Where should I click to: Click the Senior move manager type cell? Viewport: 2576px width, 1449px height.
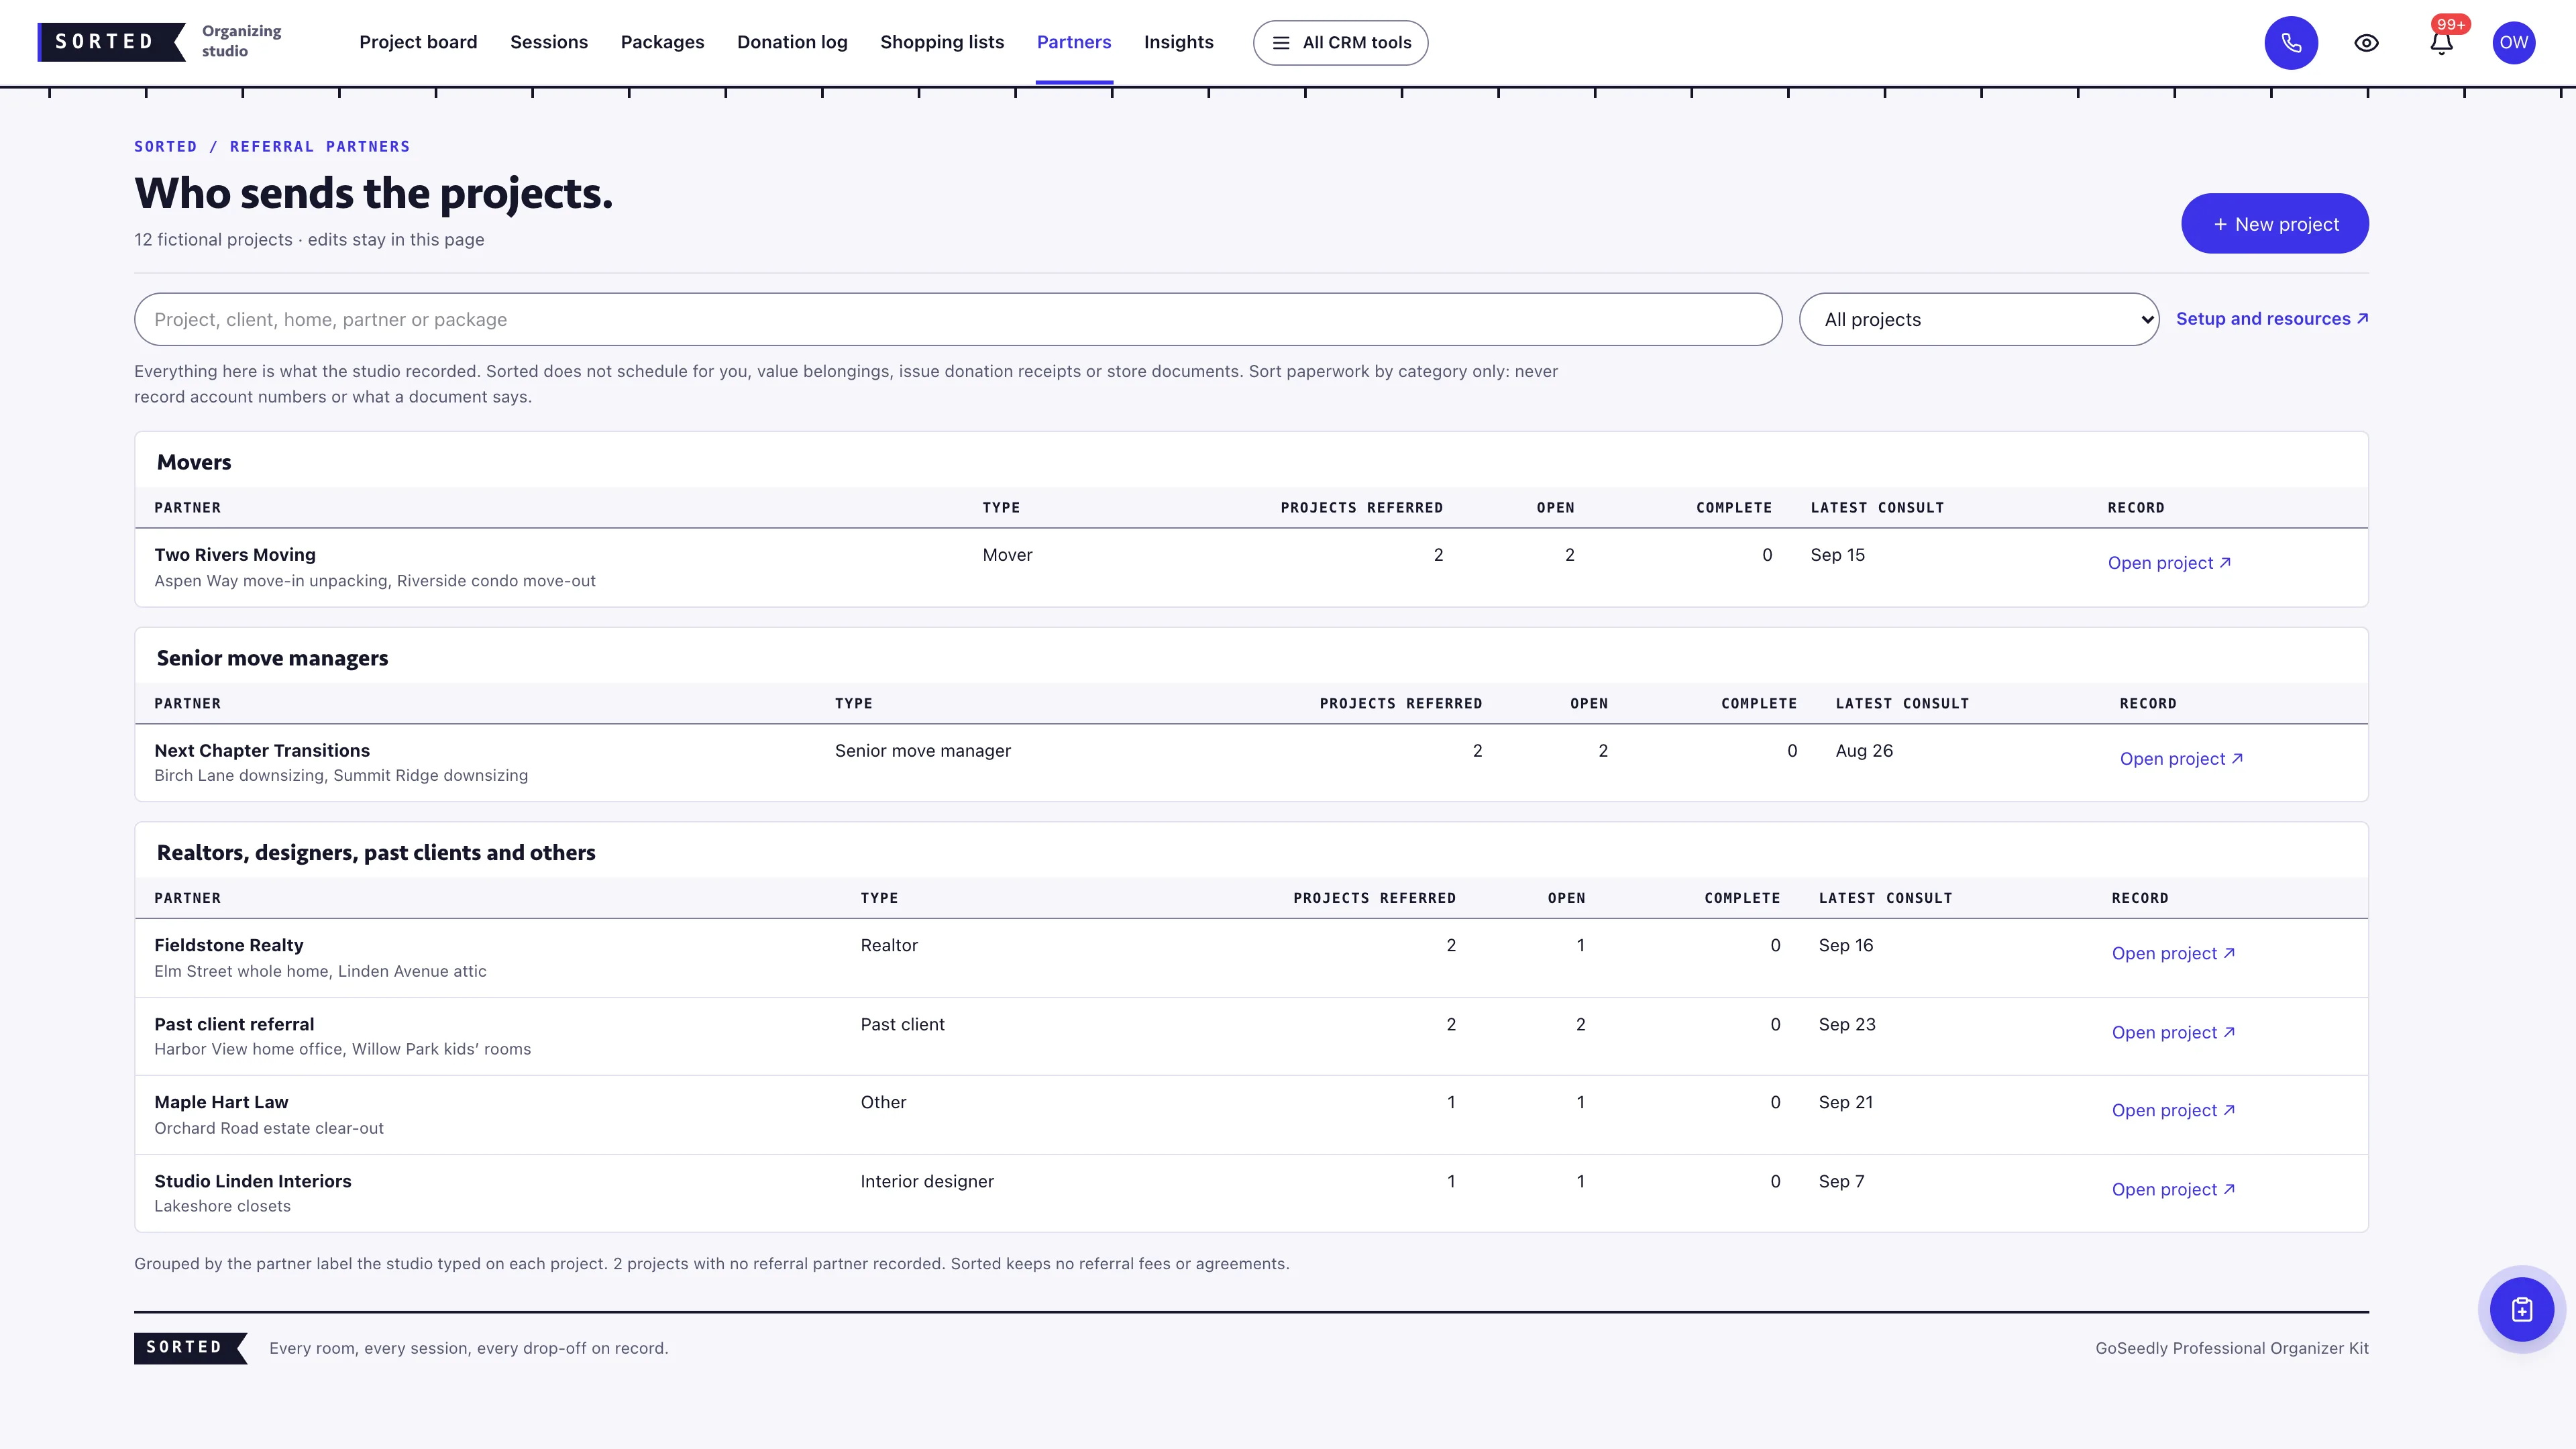(x=923, y=751)
